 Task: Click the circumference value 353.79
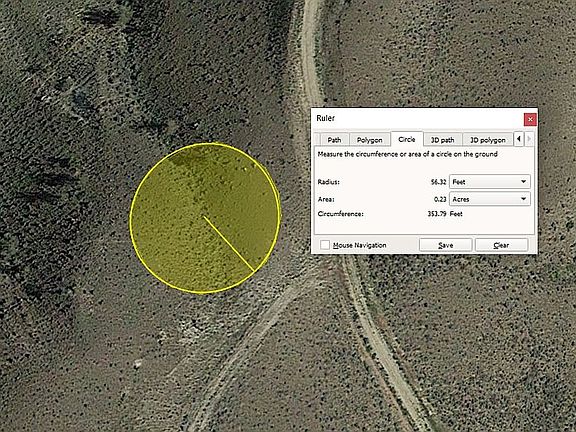click(437, 213)
